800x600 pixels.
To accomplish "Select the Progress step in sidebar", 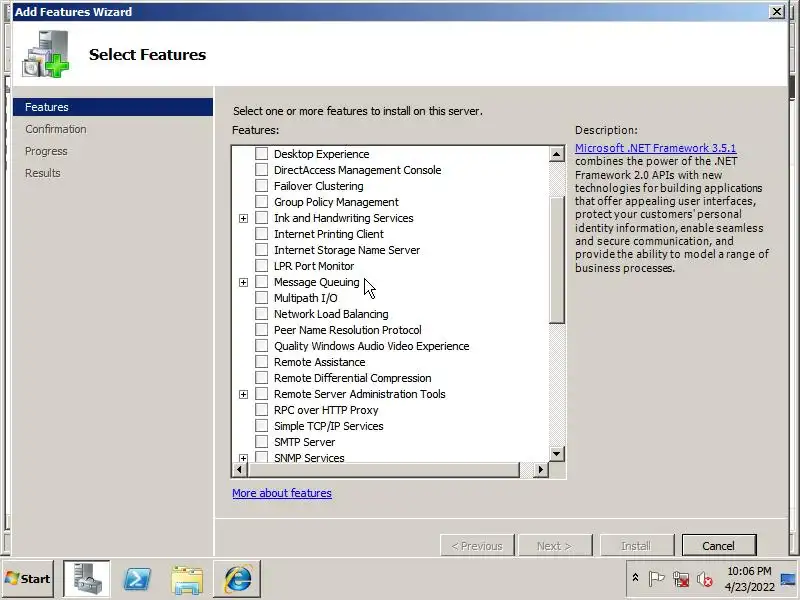I will [46, 151].
